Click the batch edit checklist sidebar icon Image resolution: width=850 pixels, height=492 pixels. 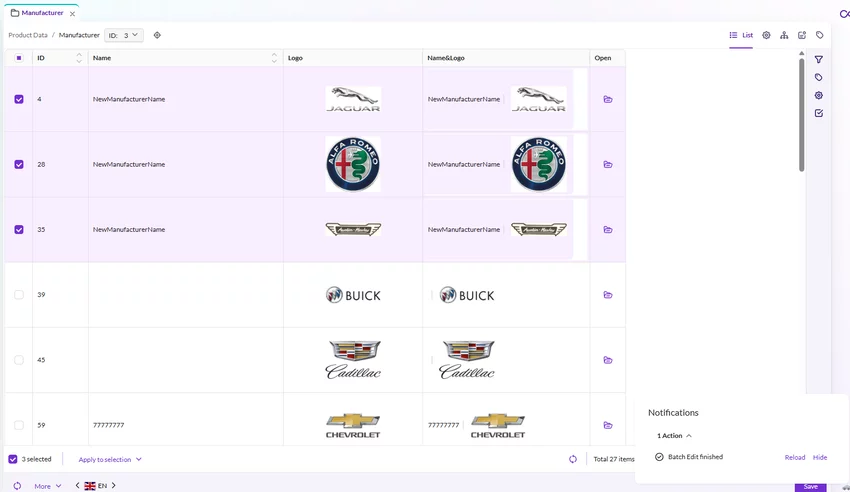point(819,113)
